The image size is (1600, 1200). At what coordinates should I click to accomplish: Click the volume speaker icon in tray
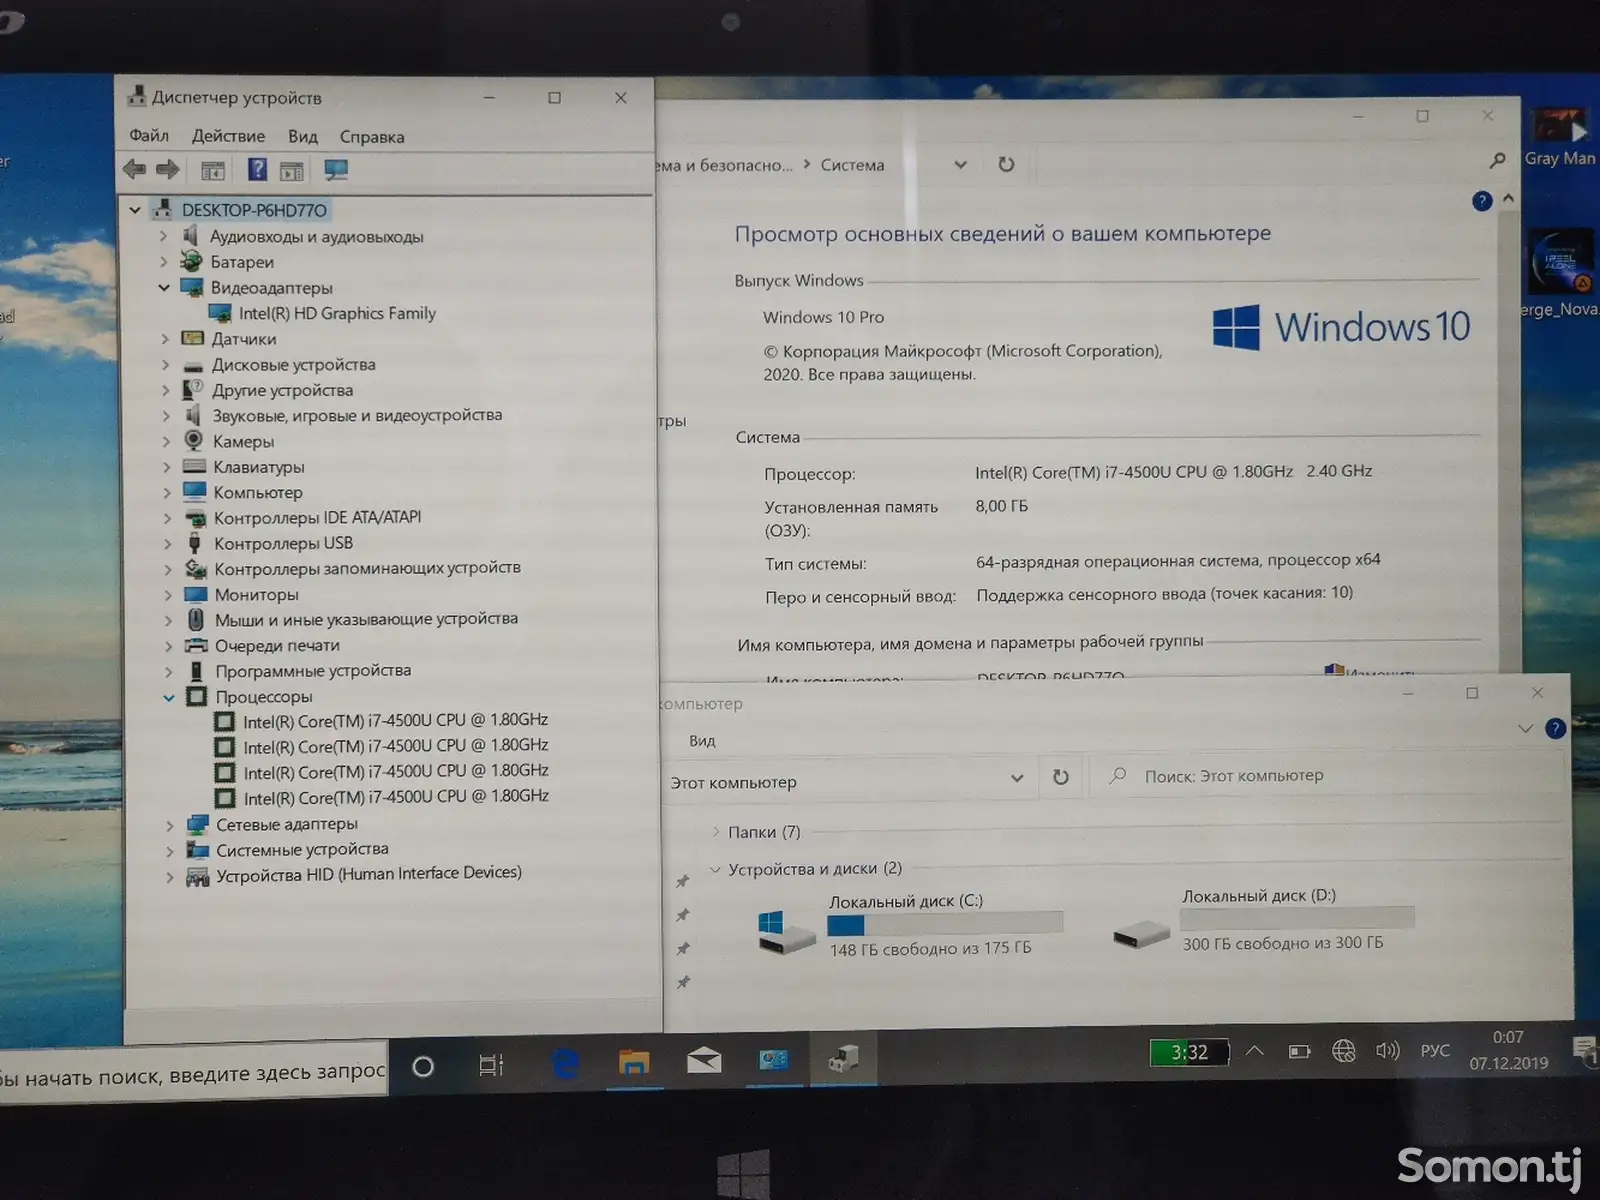(x=1387, y=1050)
